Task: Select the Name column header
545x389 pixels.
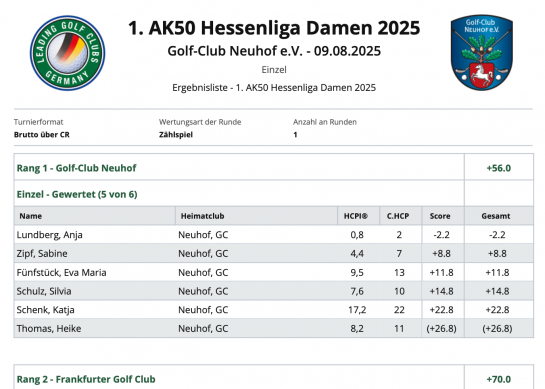Action: pyautogui.click(x=31, y=216)
